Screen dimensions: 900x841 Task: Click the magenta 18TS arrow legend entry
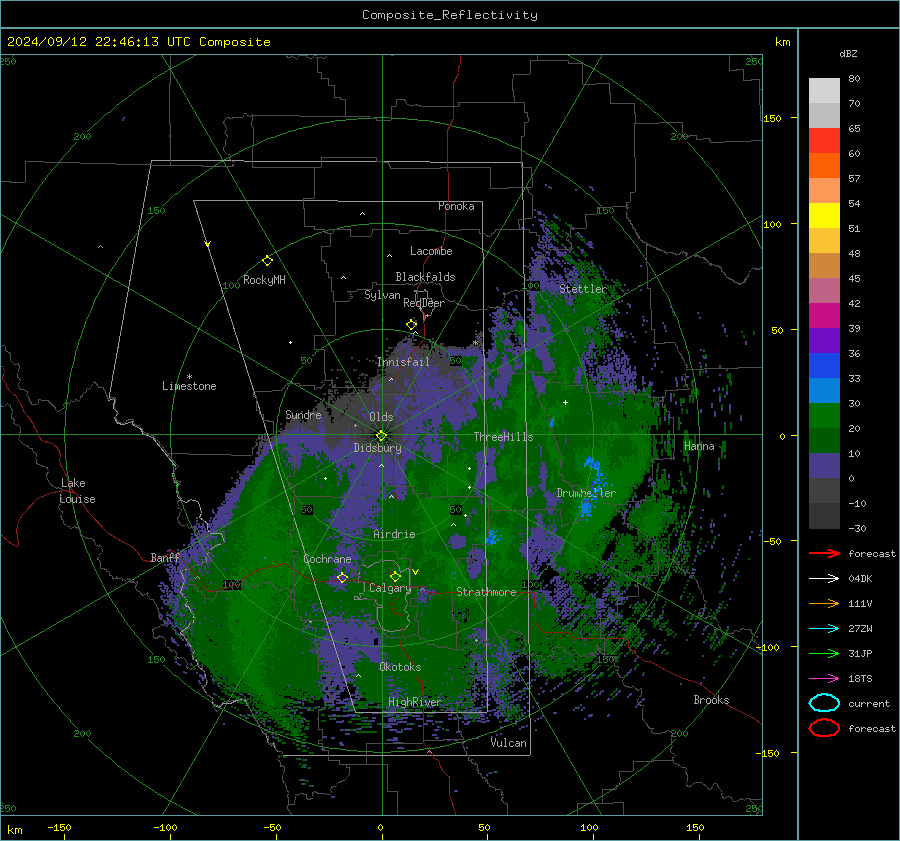click(824, 679)
